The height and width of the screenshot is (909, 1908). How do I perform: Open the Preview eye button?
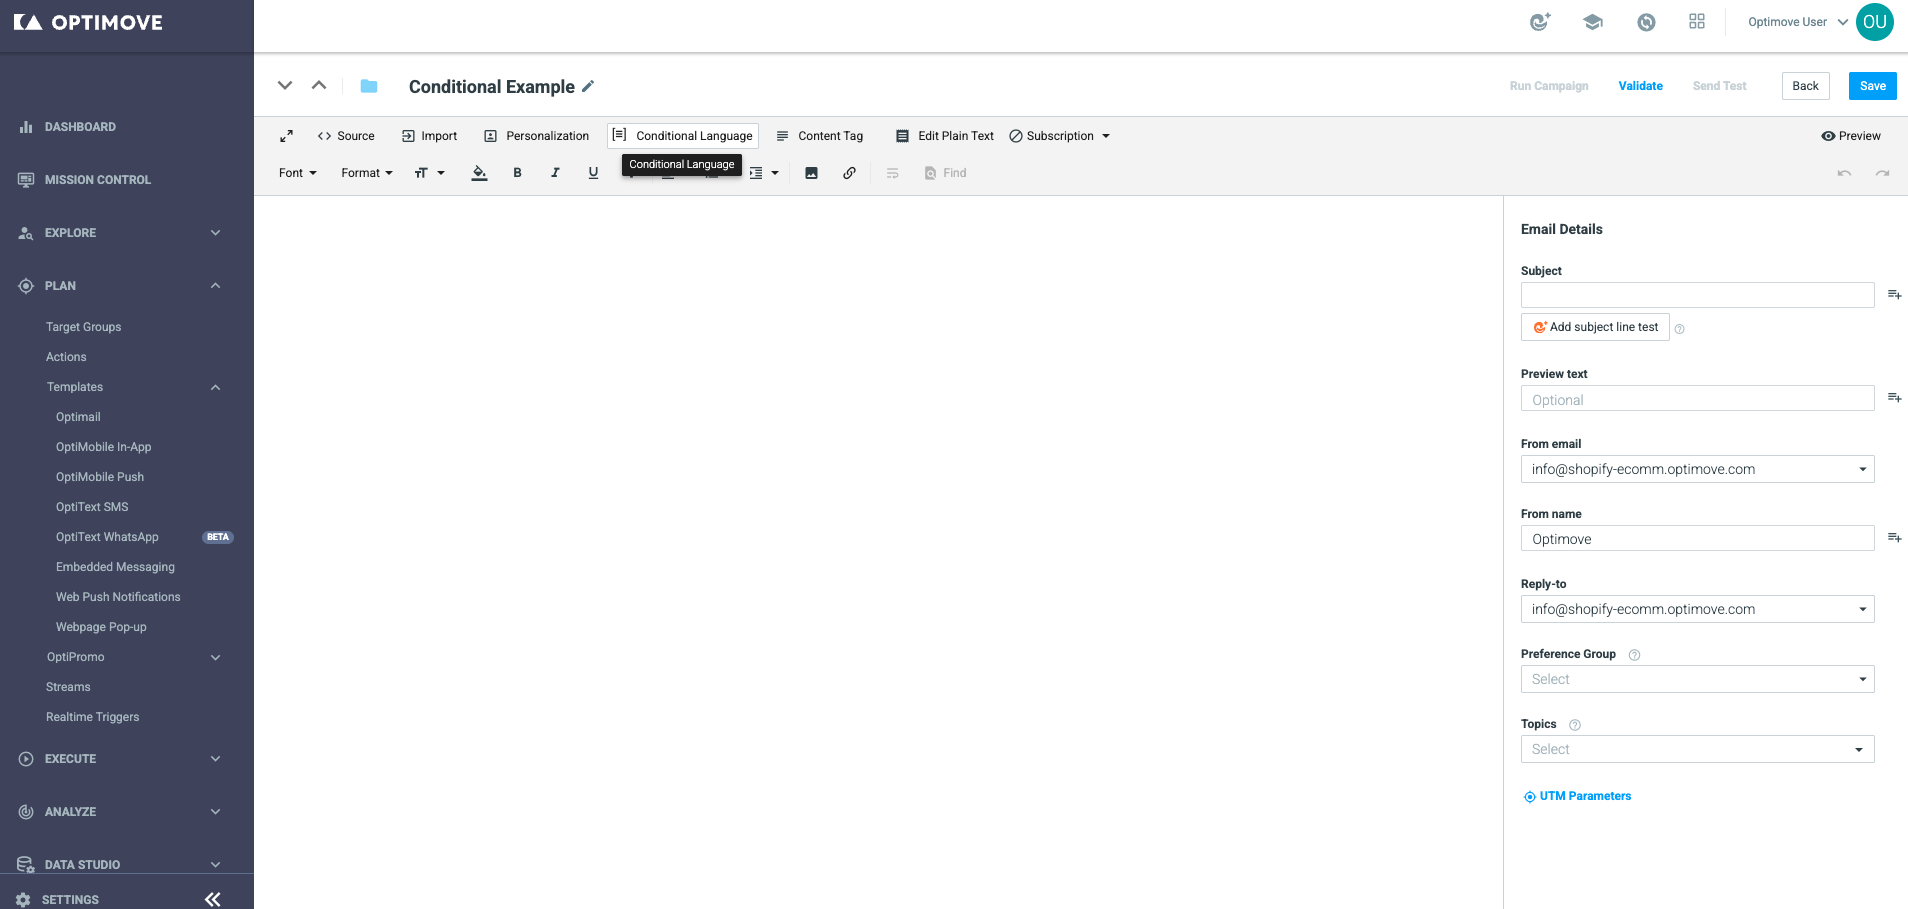pos(1851,136)
